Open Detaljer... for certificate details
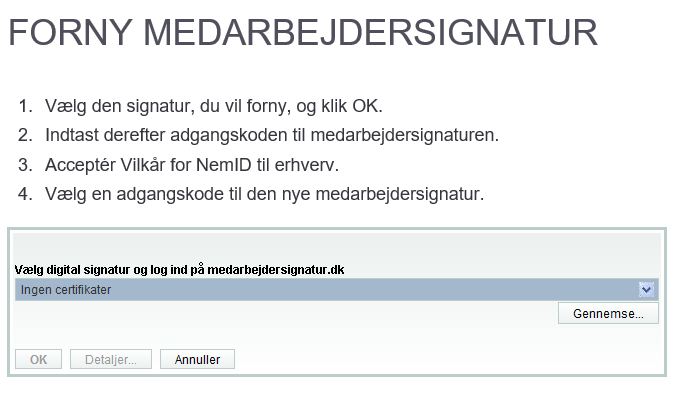682x406 pixels. (111, 359)
